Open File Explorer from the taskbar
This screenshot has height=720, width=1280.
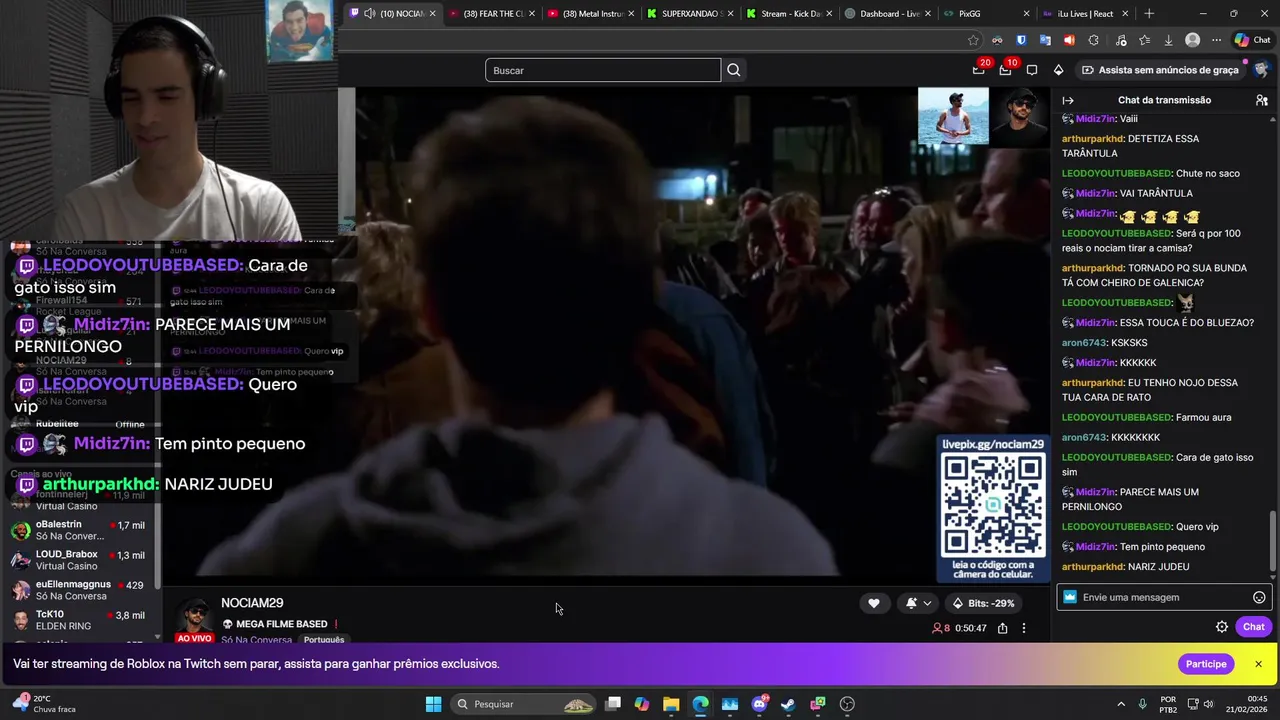click(671, 704)
